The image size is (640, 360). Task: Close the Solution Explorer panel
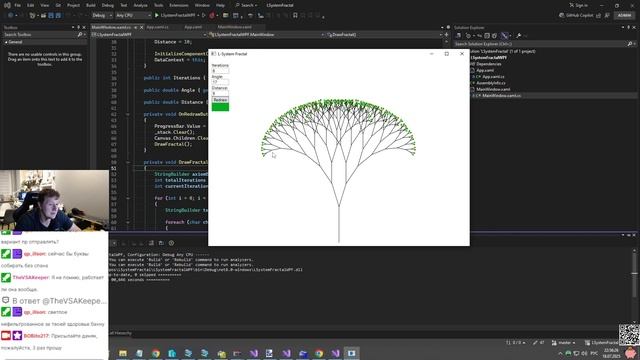pyautogui.click(x=634, y=27)
